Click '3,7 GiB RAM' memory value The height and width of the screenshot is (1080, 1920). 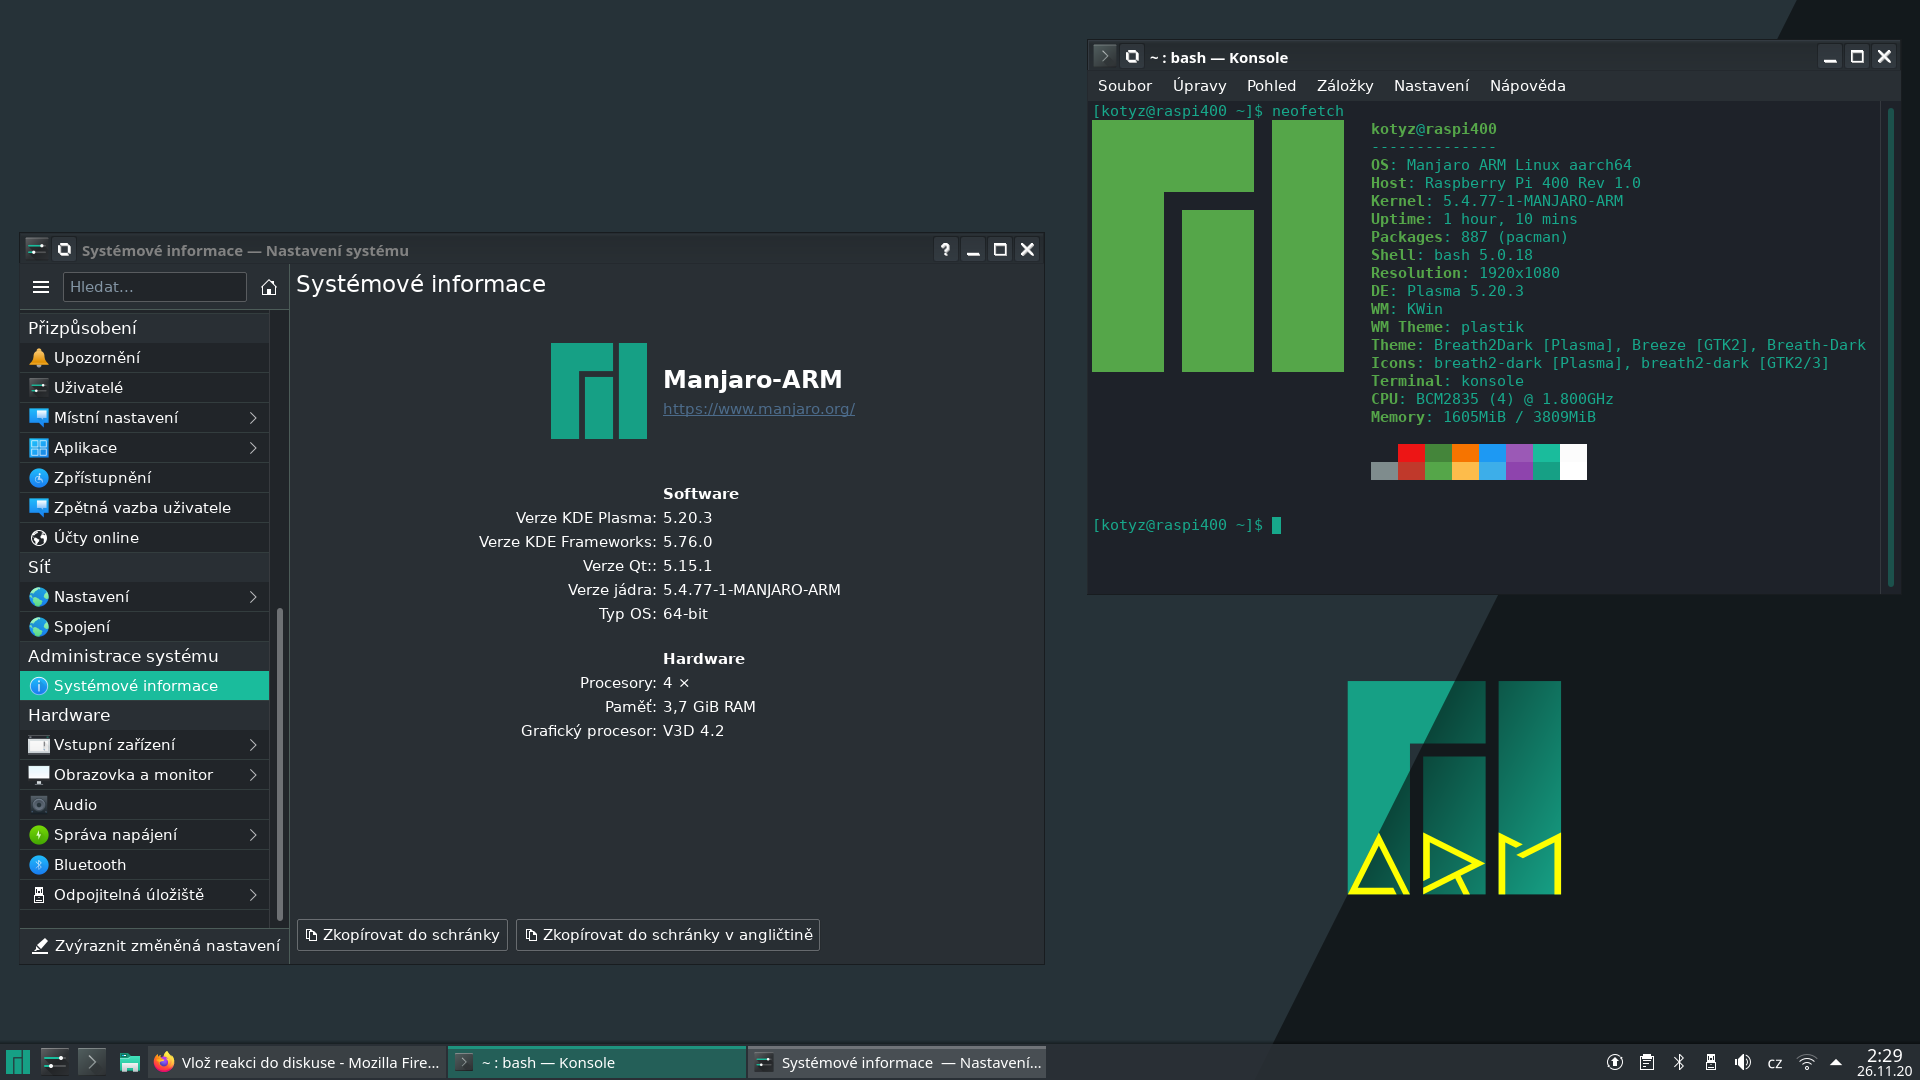tap(709, 707)
